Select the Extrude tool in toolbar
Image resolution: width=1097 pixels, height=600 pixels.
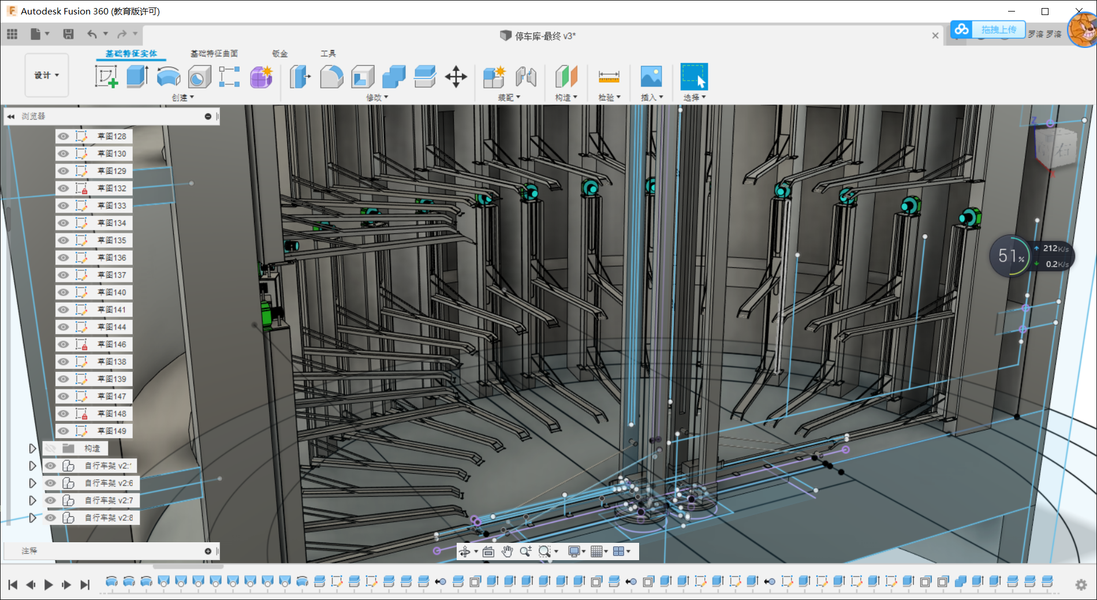coord(137,77)
